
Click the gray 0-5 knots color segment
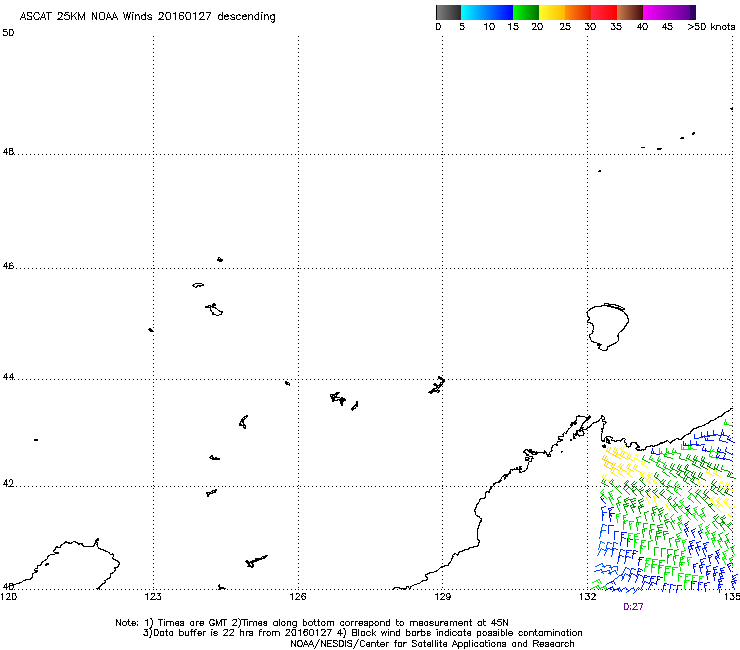click(x=448, y=12)
